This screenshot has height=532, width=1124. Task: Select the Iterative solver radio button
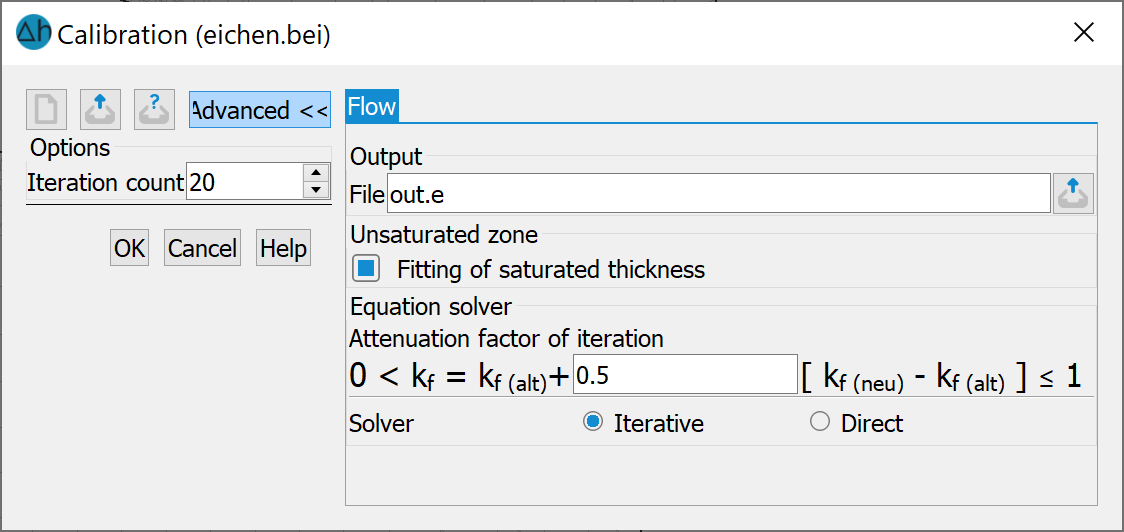pyautogui.click(x=592, y=423)
